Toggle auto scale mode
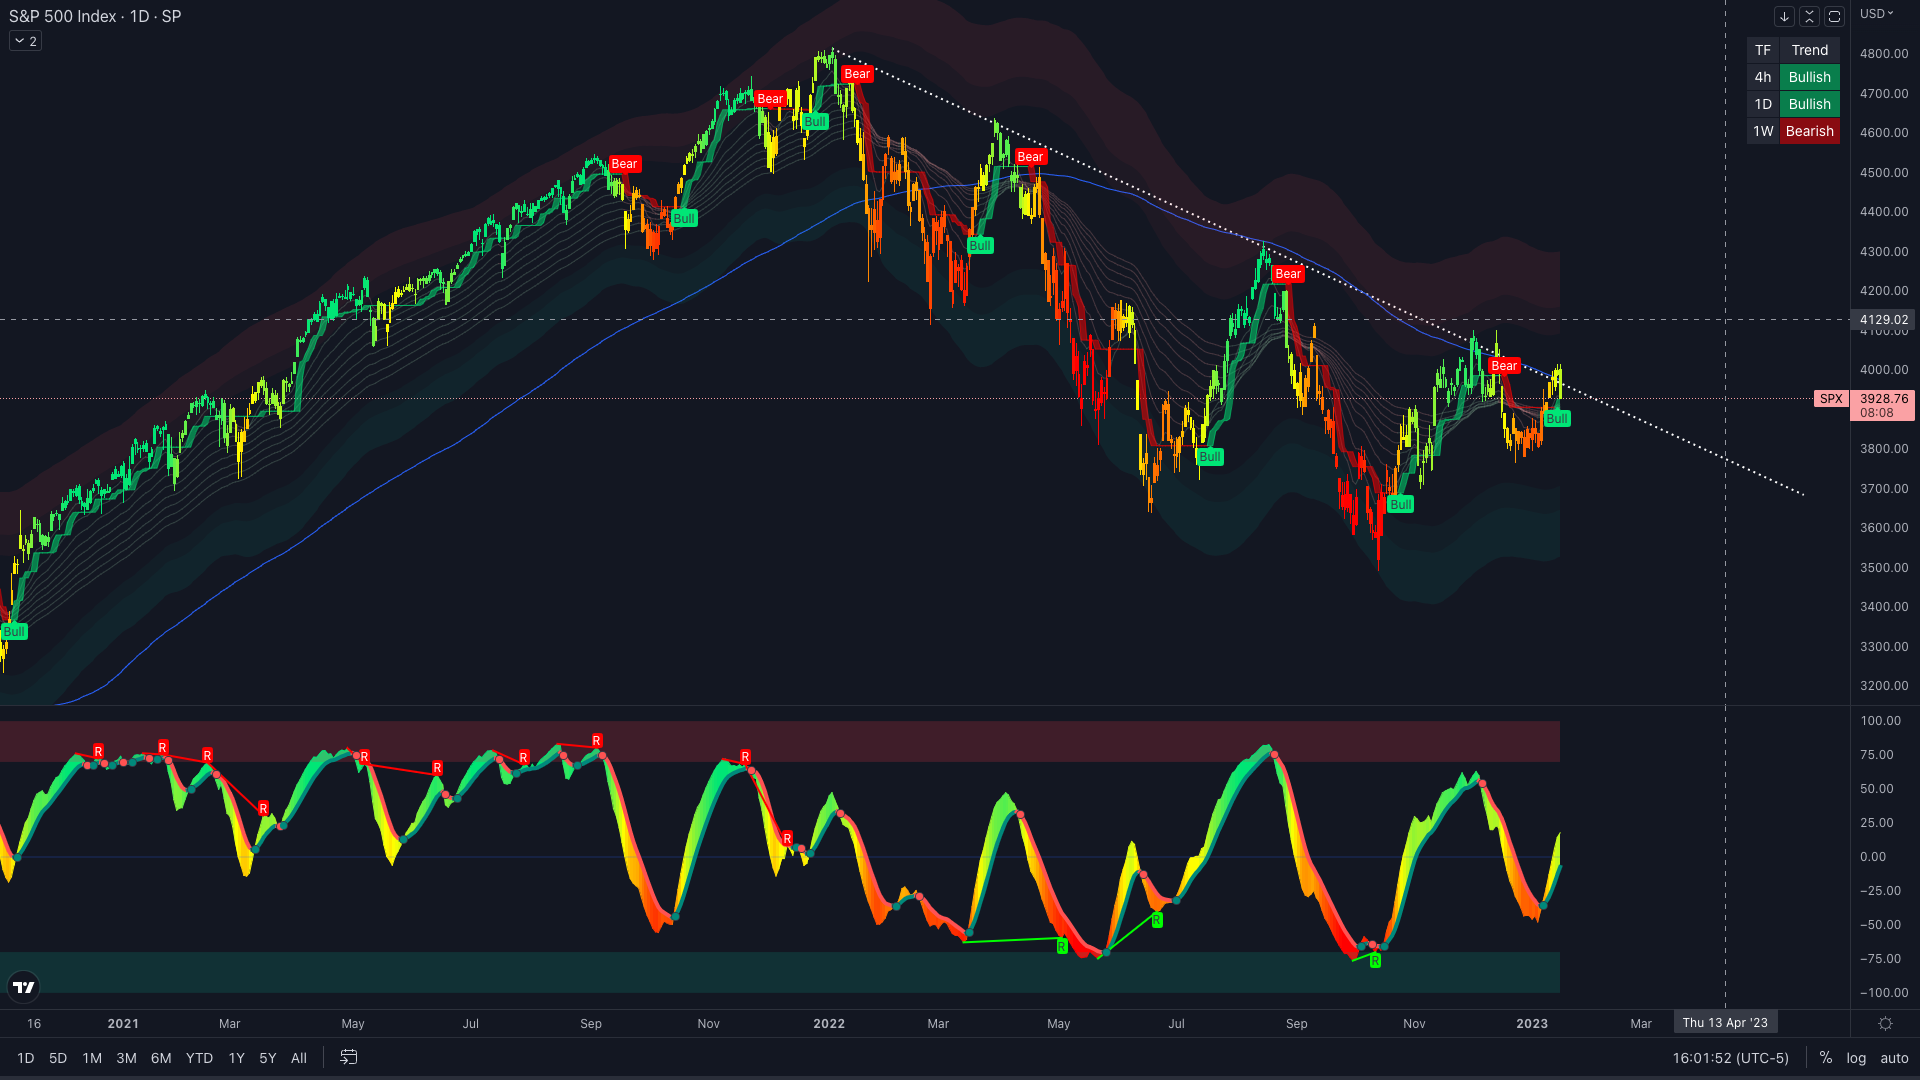1920x1080 pixels. click(x=1894, y=1058)
